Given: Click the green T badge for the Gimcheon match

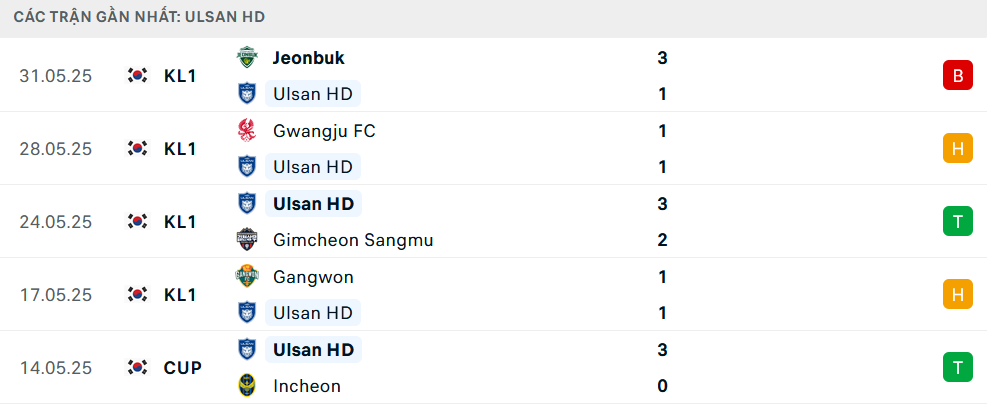Looking at the screenshot, I should point(957,221).
